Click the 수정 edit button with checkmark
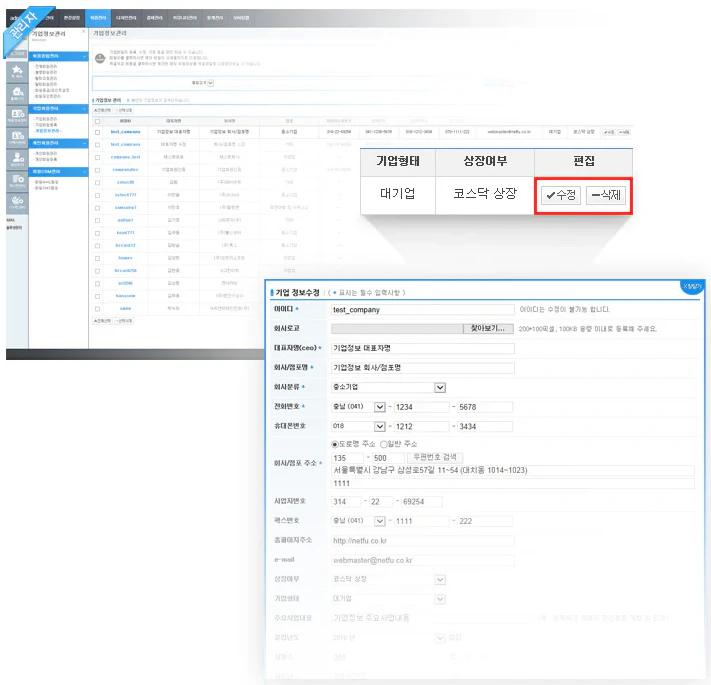Image resolution: width=711 pixels, height=685 pixels. coord(560,196)
